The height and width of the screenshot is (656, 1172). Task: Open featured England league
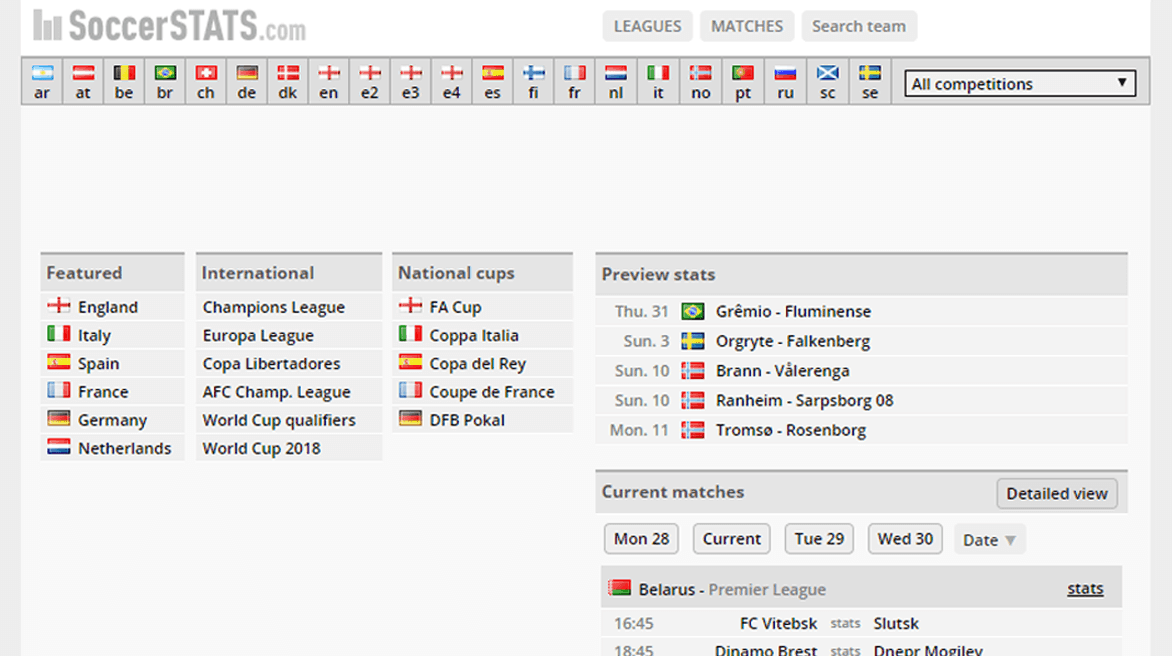pos(108,307)
